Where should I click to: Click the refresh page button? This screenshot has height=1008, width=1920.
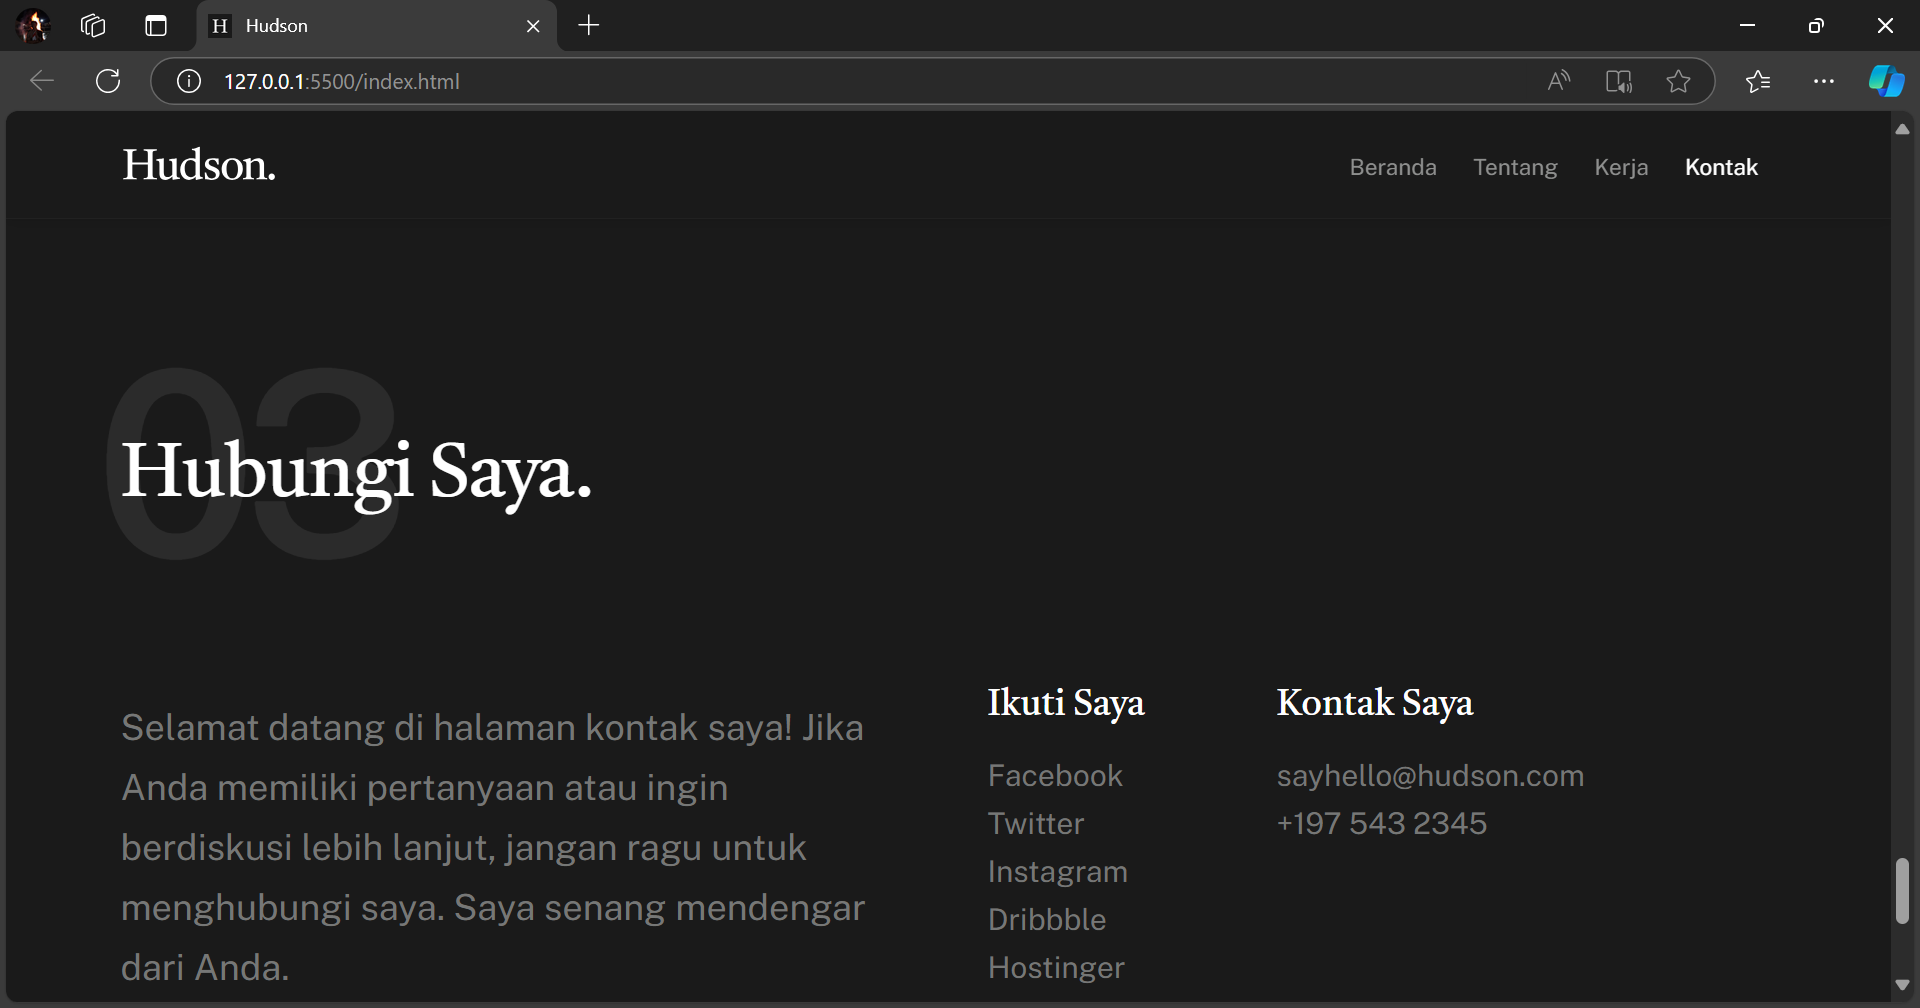[x=108, y=81]
